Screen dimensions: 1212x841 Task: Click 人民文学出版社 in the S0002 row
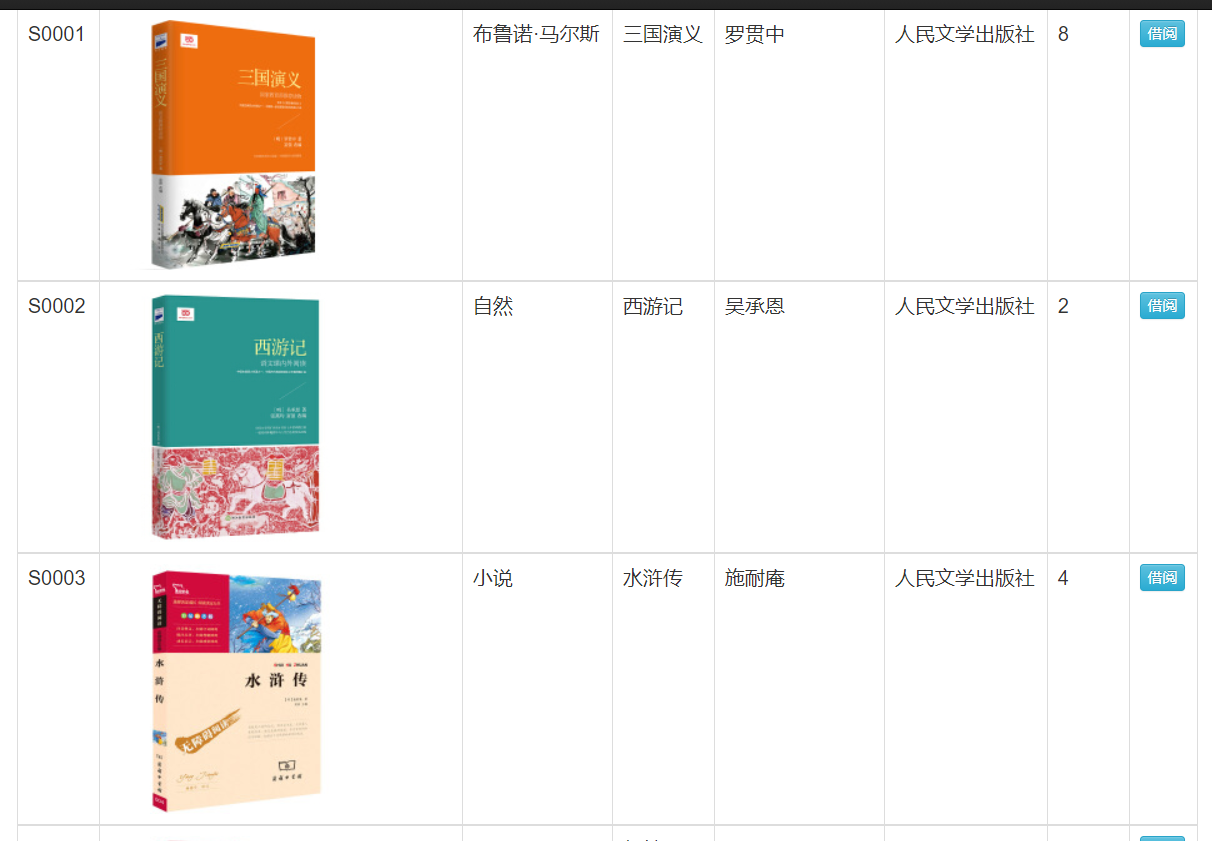pos(965,307)
